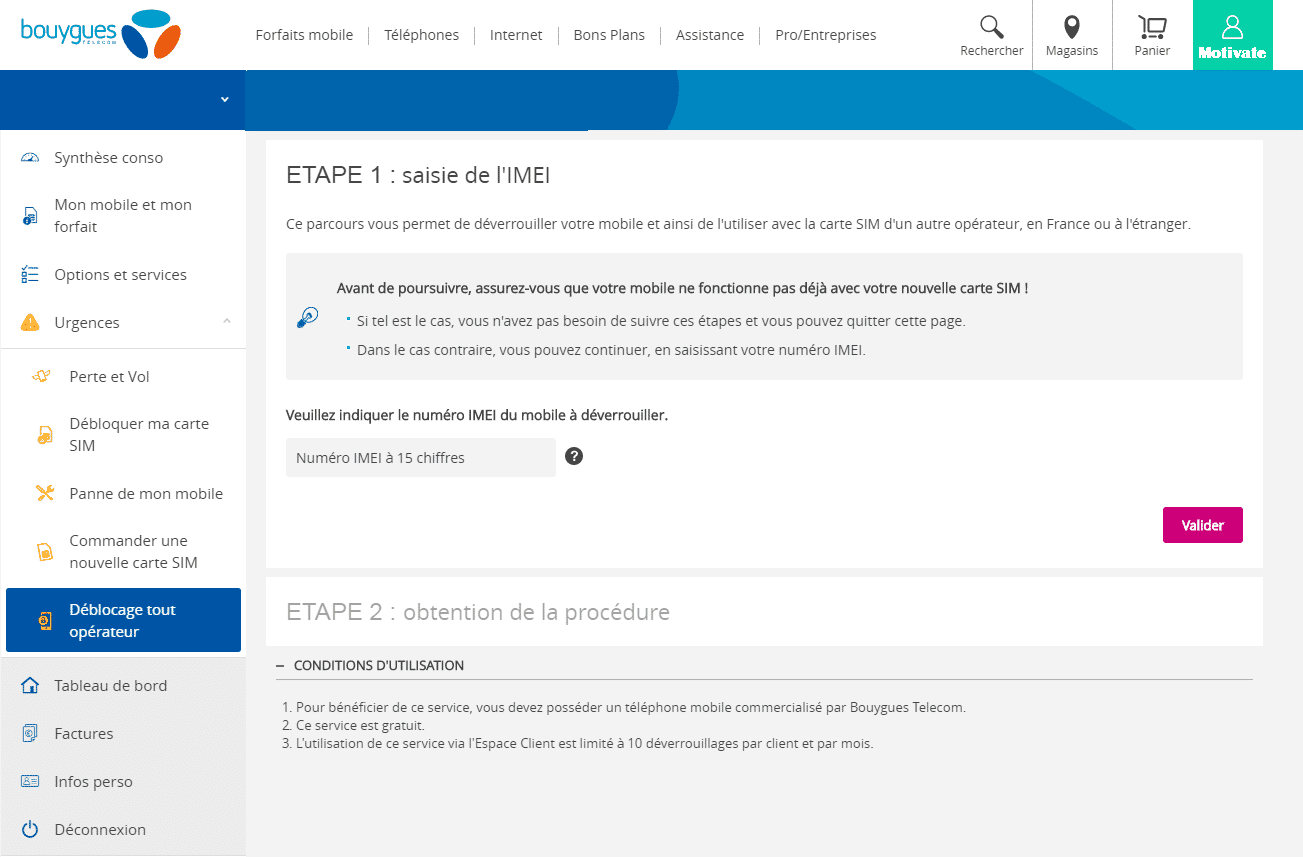This screenshot has width=1303, height=857.
Task: Select Déblocage tout opérateur menu entry
Action: click(124, 620)
